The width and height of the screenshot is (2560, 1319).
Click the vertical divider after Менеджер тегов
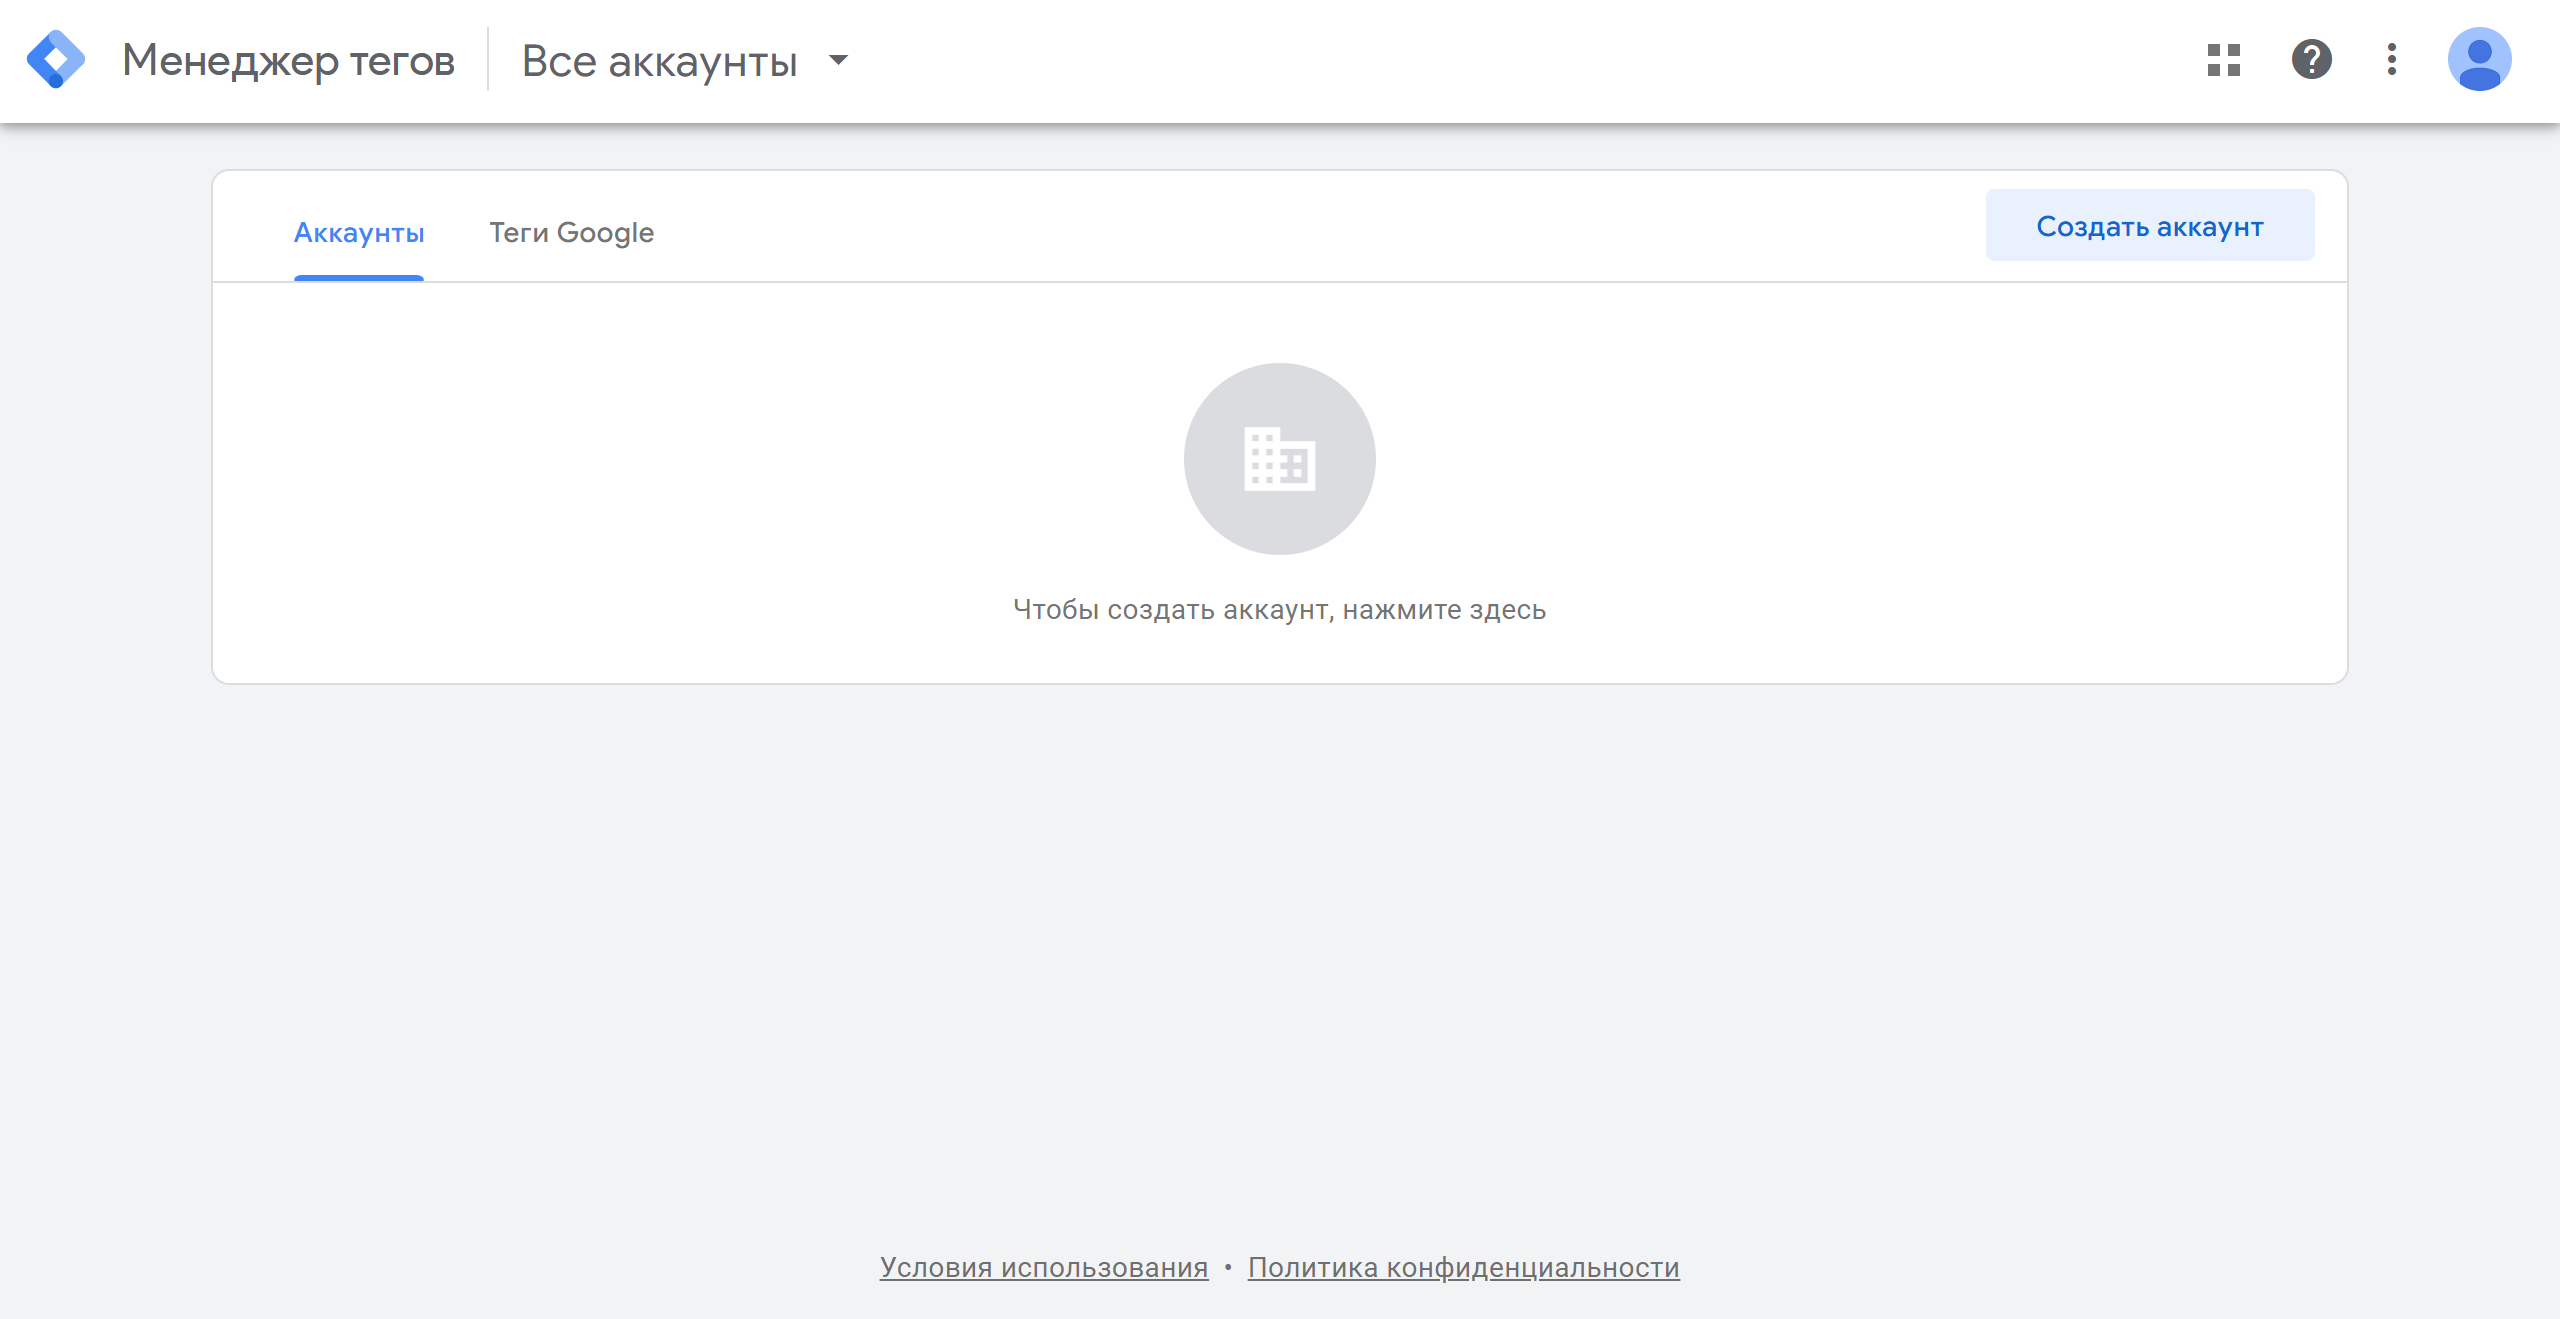pyautogui.click(x=488, y=60)
